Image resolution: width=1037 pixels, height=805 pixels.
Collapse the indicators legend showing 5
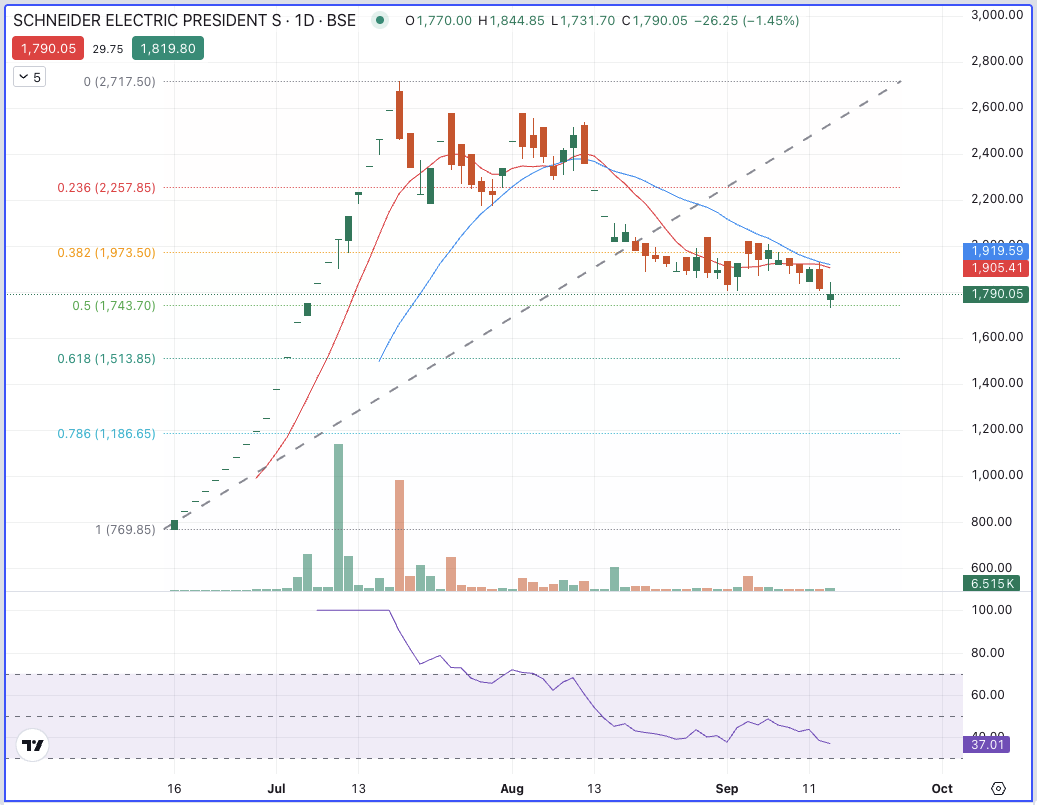point(29,77)
